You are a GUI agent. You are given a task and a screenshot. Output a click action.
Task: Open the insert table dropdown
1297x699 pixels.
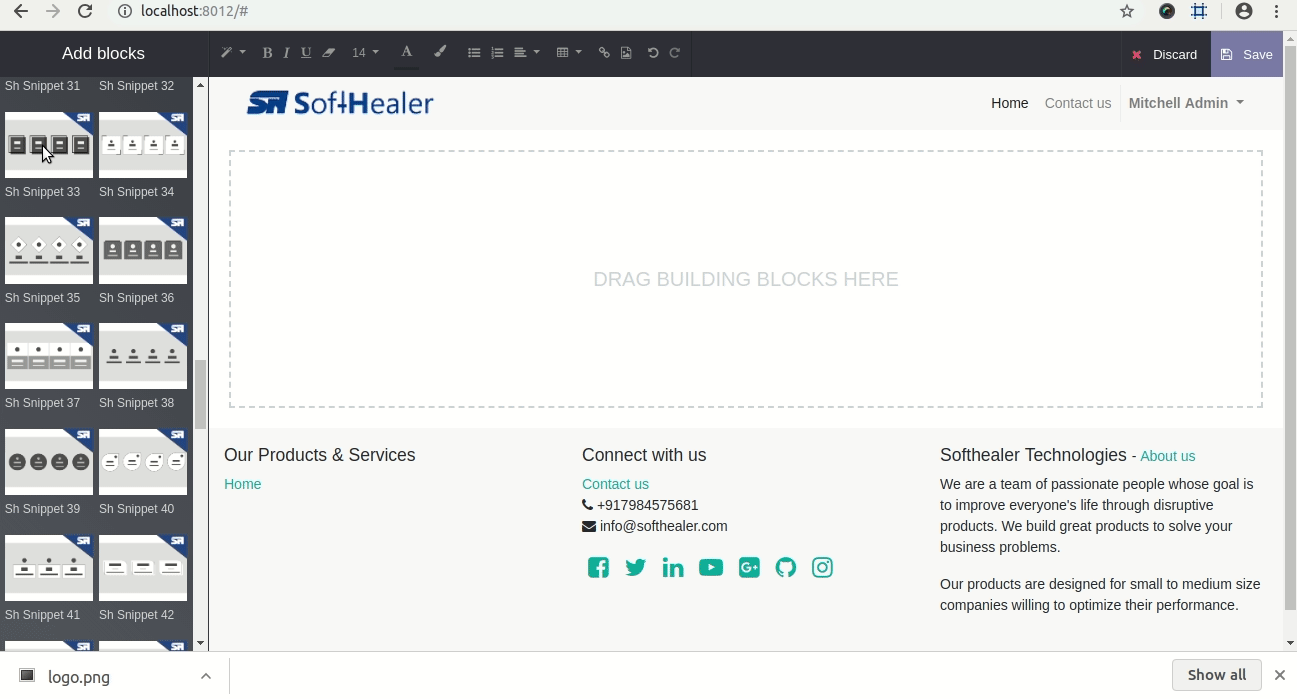click(568, 53)
